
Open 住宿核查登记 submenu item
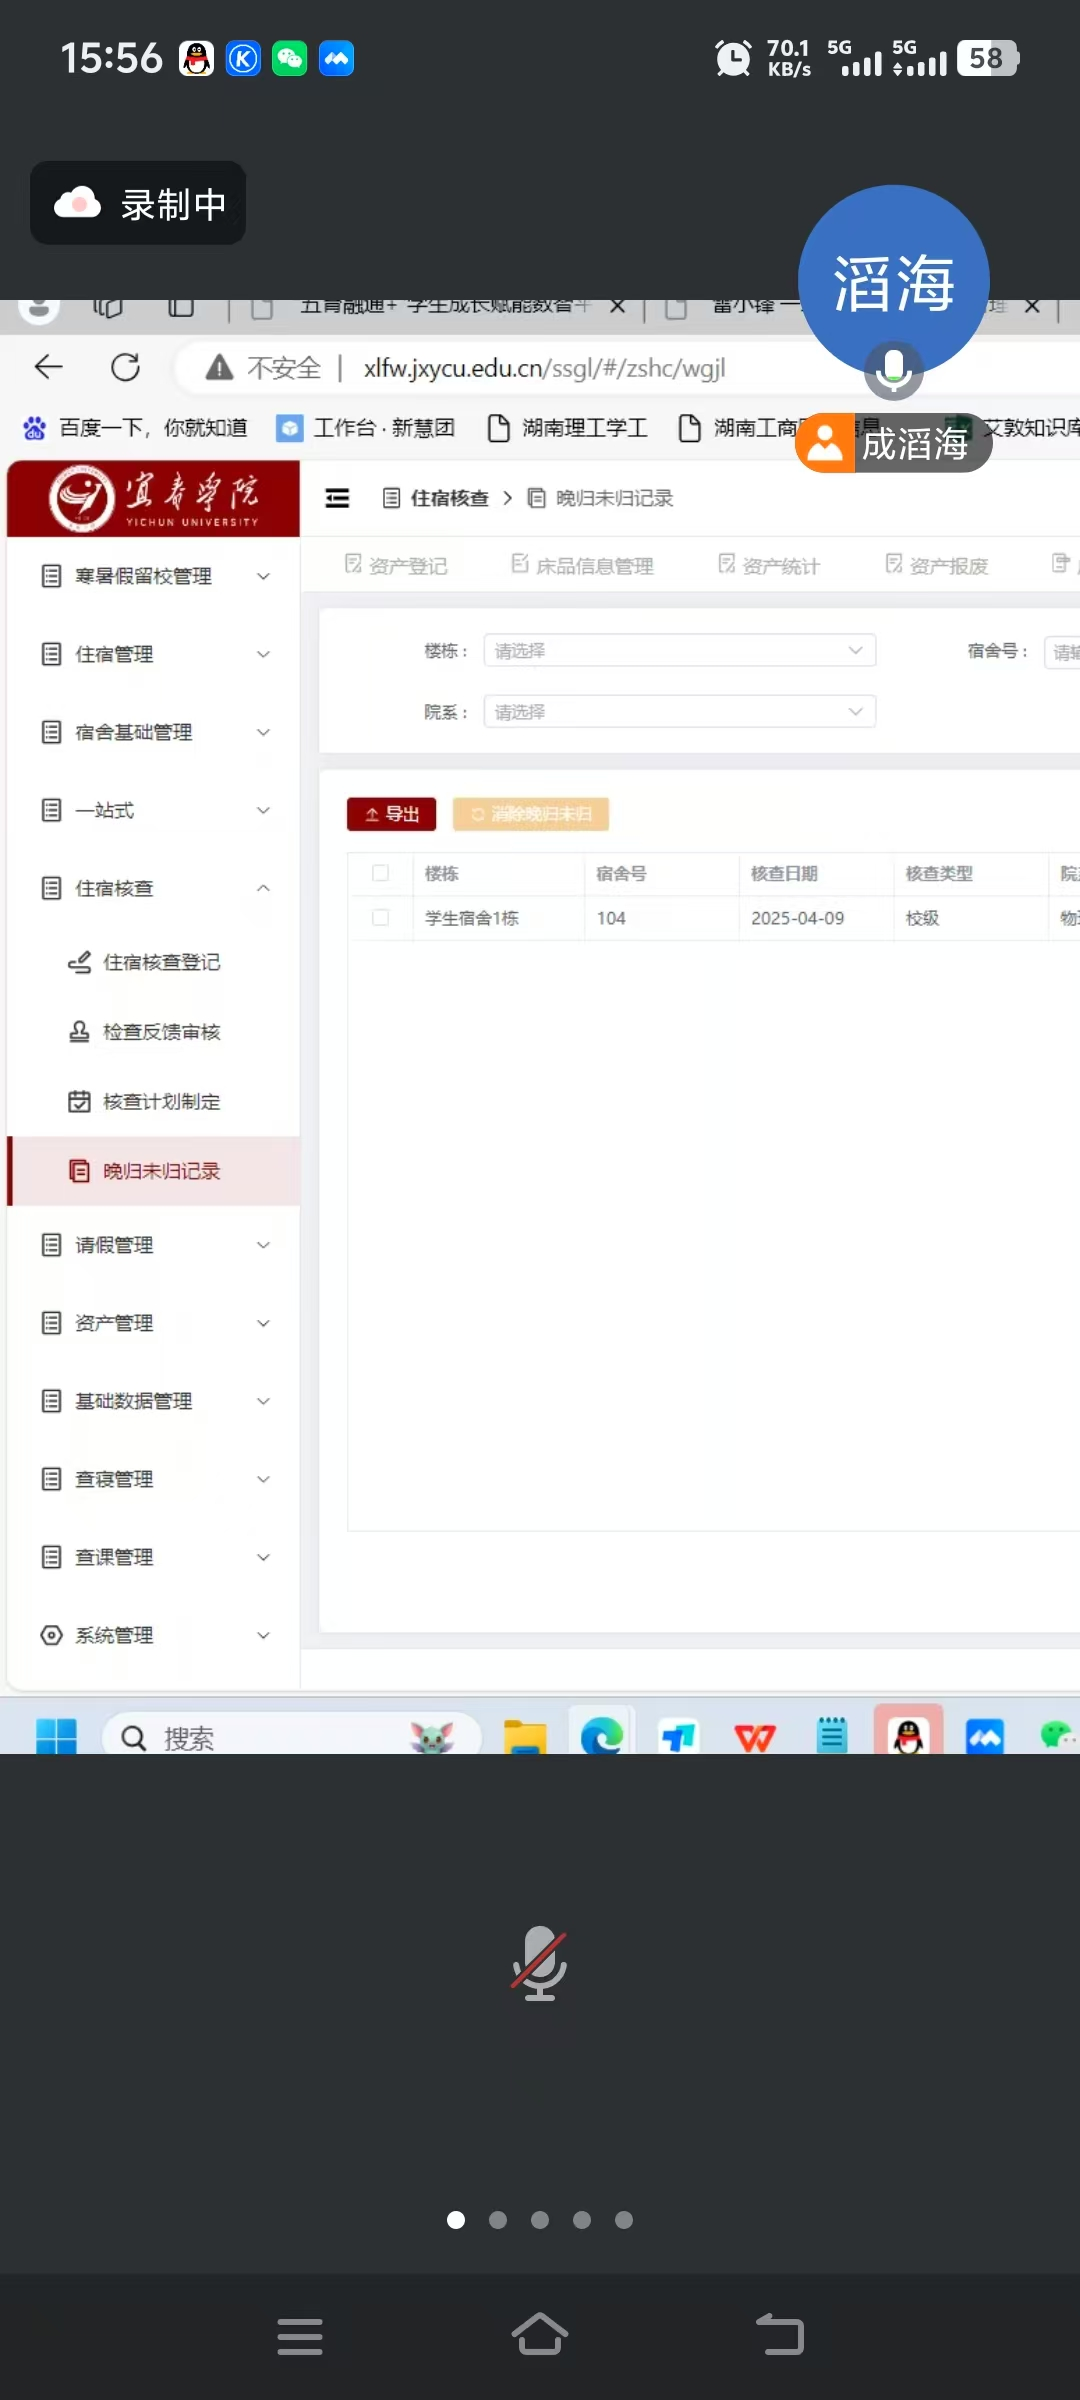pyautogui.click(x=161, y=962)
